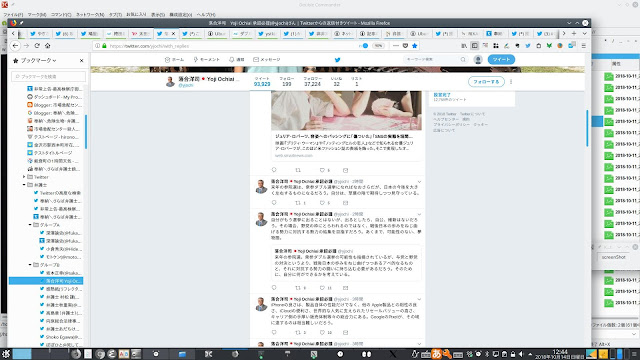Screen dimensions: 640x360
Task: Click the bookmark search field in the sidebar
Action: tap(49, 76)
